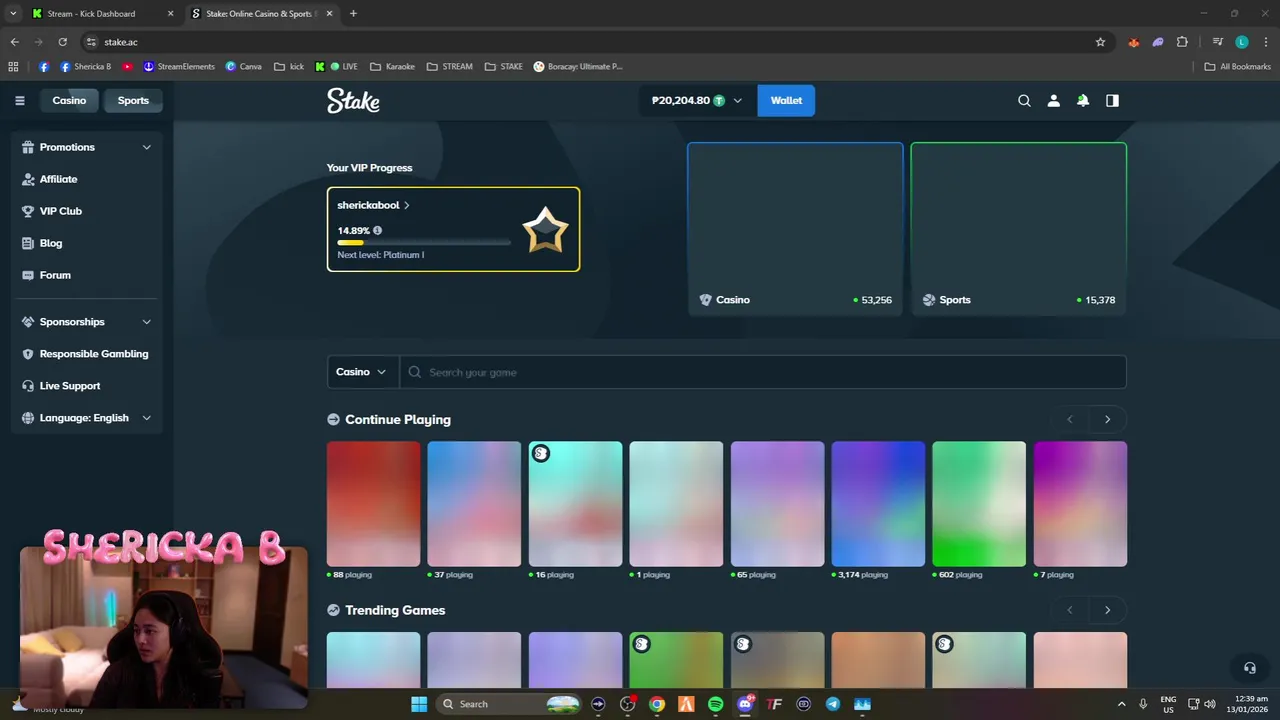This screenshot has height=720, width=1280.
Task: Open the StreamElements bookmark
Action: click(179, 67)
